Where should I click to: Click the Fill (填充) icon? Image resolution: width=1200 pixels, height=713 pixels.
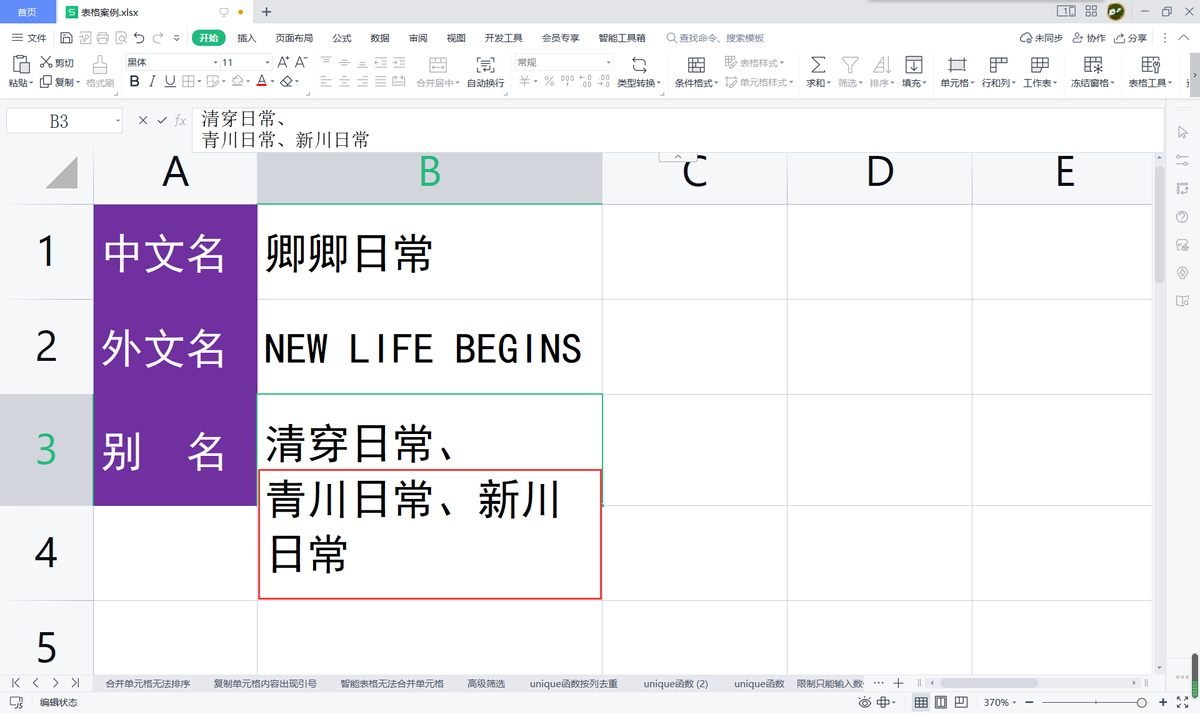[x=913, y=65]
